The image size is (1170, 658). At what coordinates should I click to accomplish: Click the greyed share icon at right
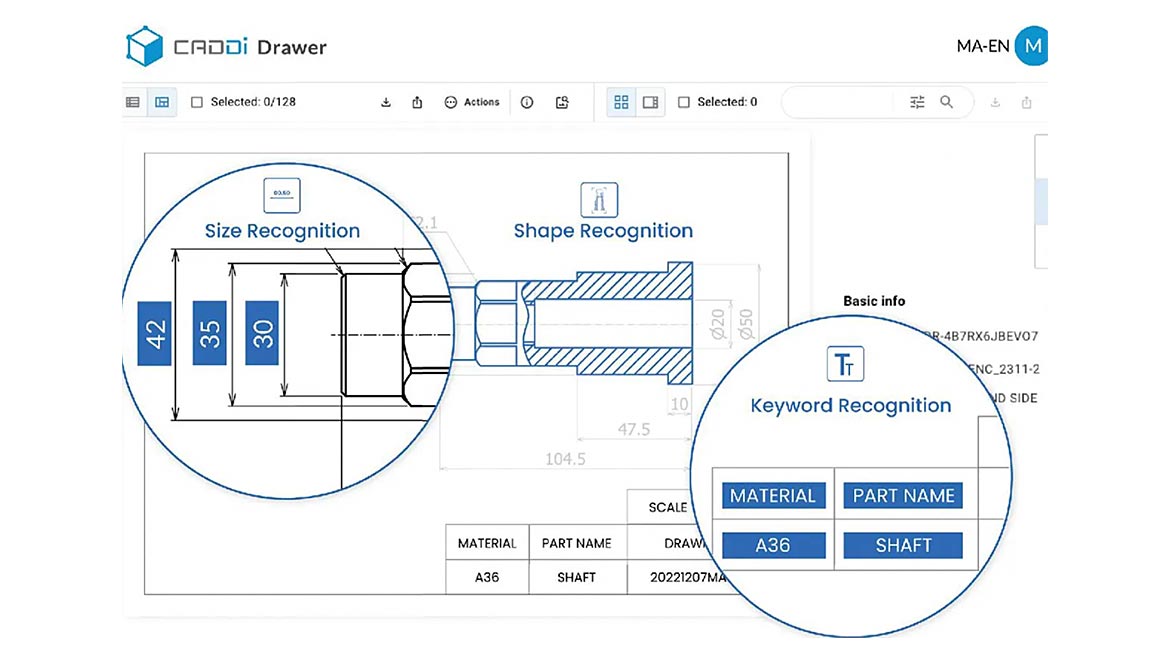(1027, 102)
